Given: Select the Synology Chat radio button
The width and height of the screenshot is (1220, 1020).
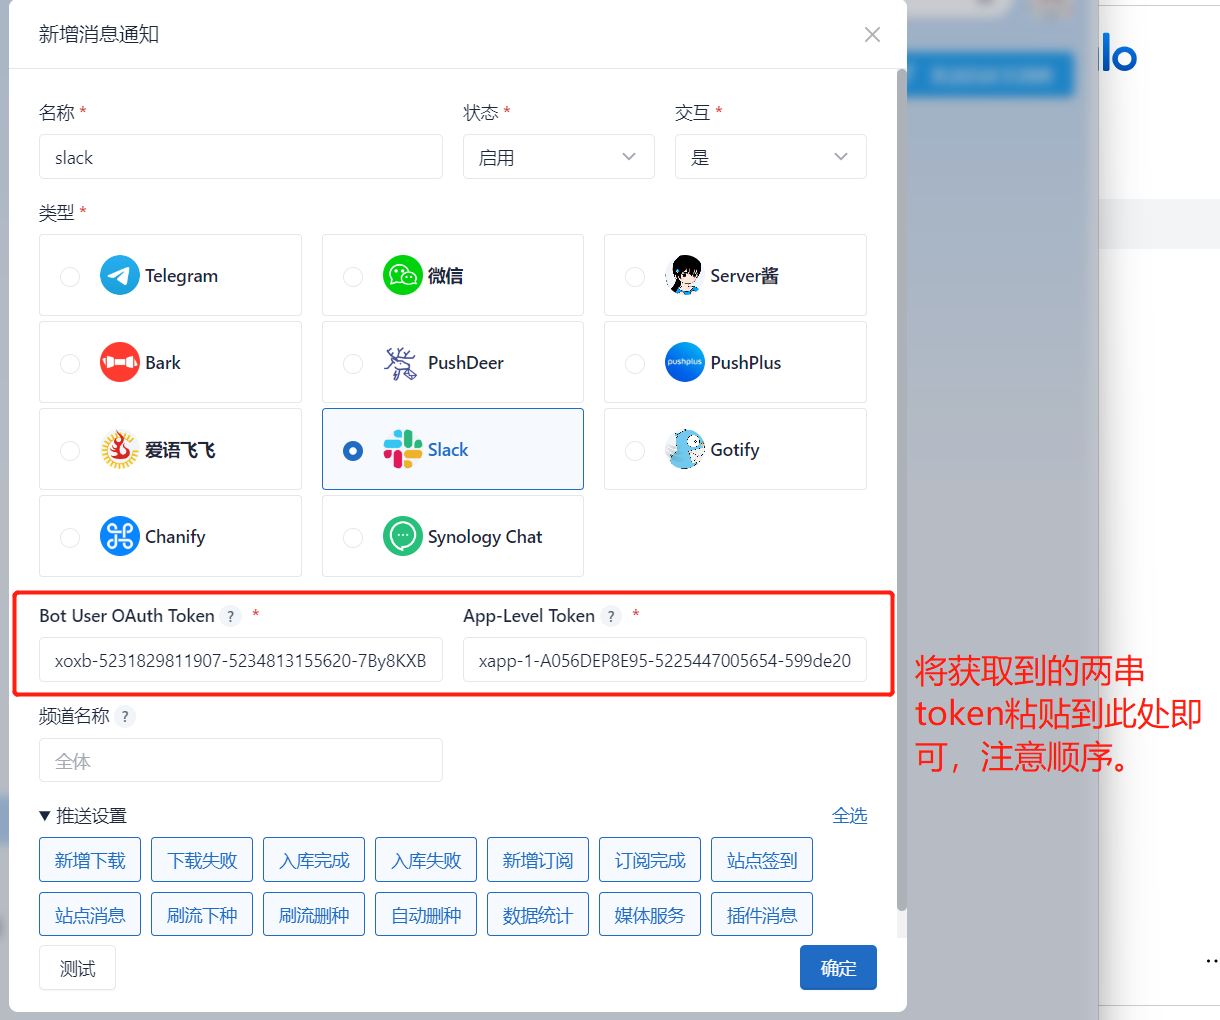Looking at the screenshot, I should click(x=353, y=537).
